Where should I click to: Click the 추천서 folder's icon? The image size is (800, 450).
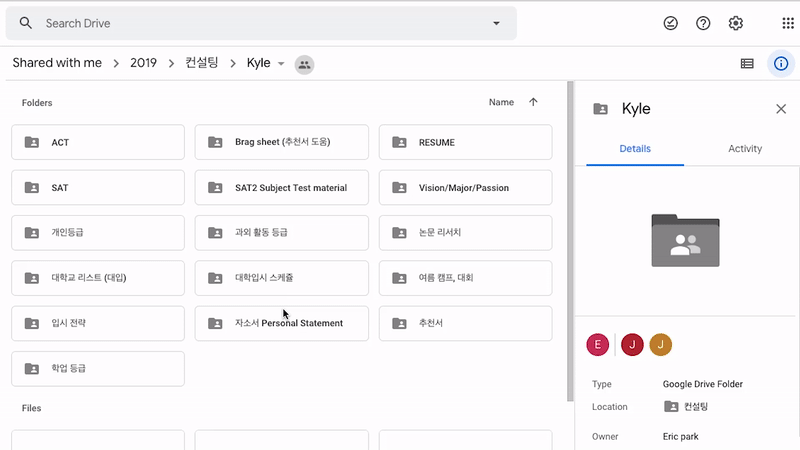click(x=399, y=323)
